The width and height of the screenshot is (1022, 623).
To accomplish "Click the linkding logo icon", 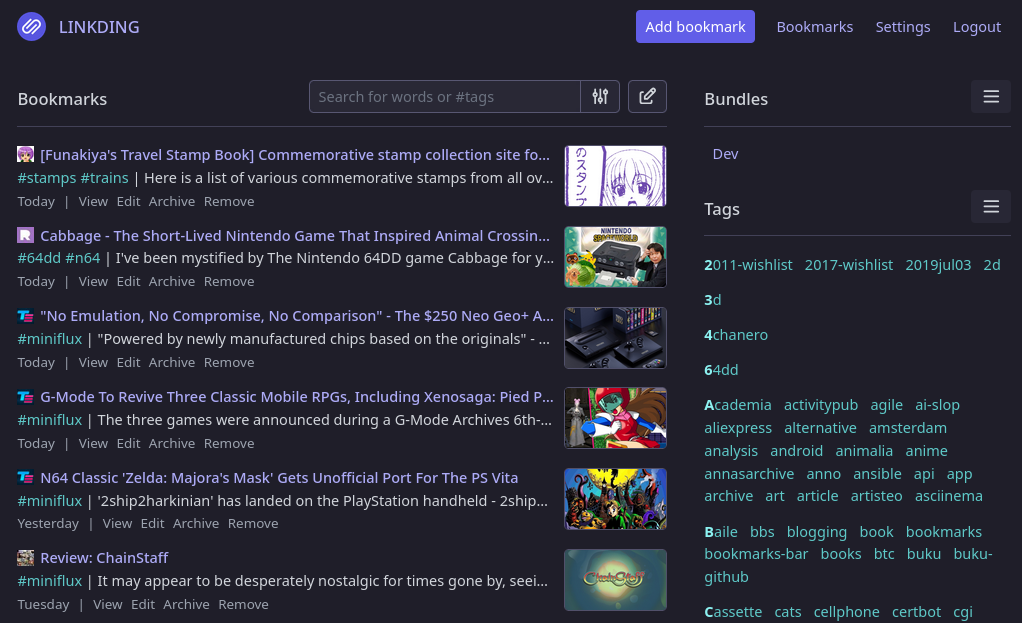I will coord(31,27).
